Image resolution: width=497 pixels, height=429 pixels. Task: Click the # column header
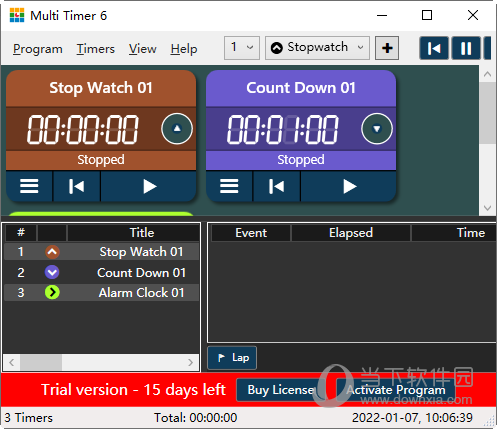tap(21, 233)
